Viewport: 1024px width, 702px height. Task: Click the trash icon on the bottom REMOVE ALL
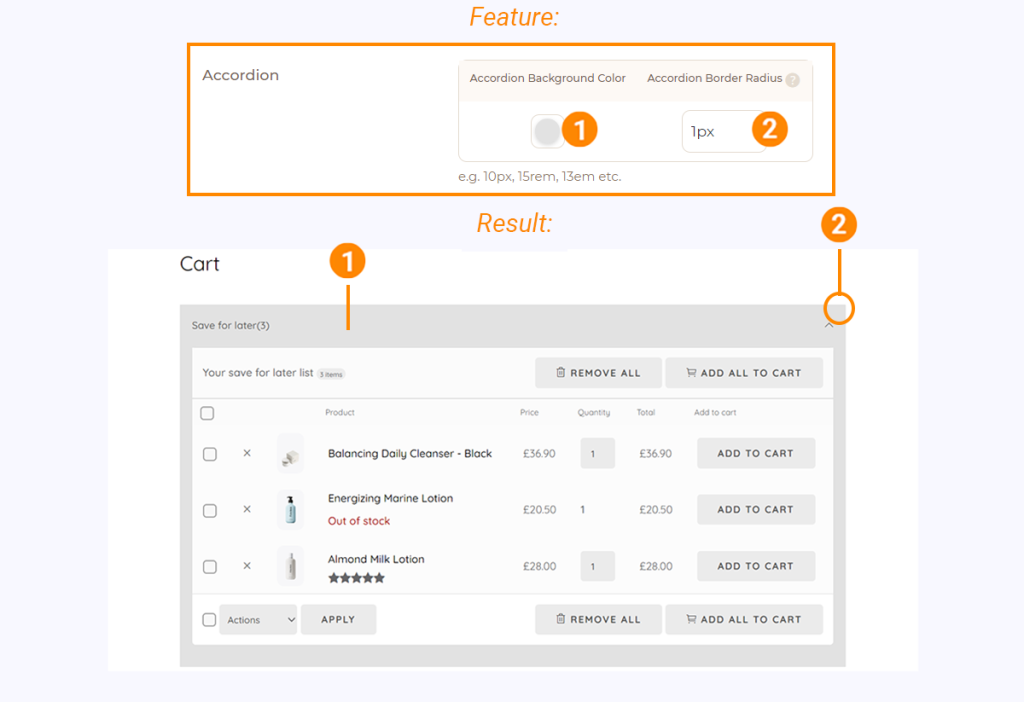point(560,618)
